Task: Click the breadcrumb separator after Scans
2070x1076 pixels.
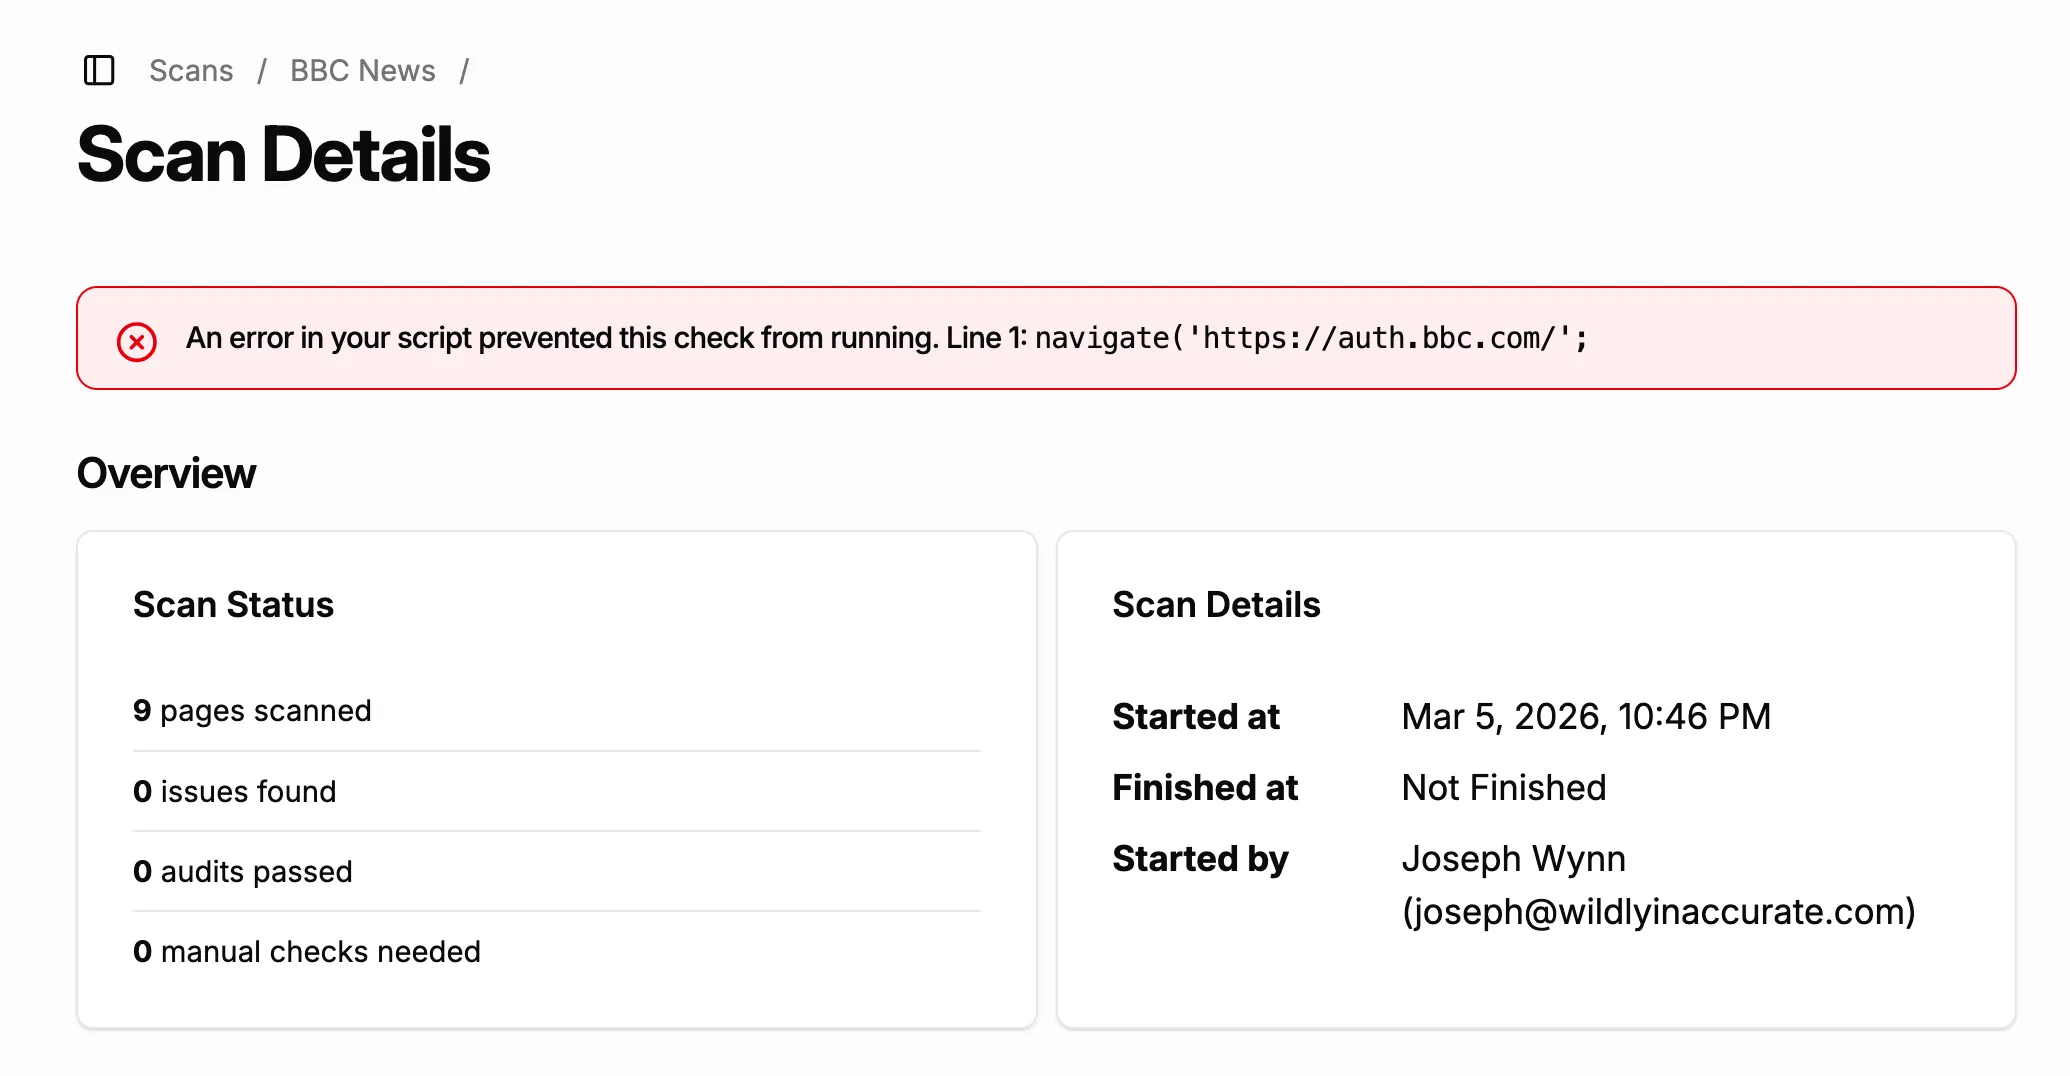Action: (x=262, y=71)
